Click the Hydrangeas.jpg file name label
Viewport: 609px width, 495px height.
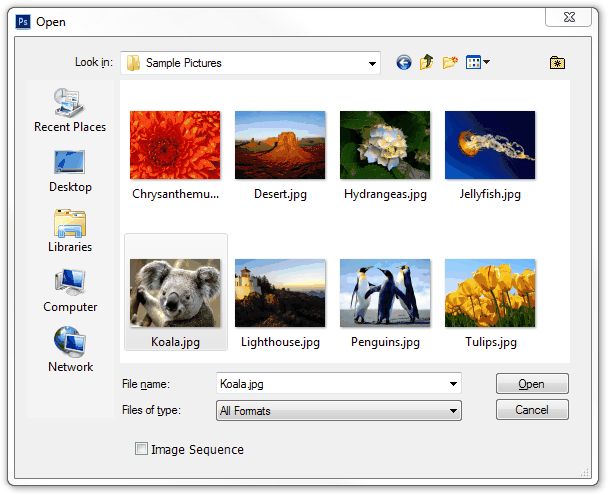click(x=385, y=194)
